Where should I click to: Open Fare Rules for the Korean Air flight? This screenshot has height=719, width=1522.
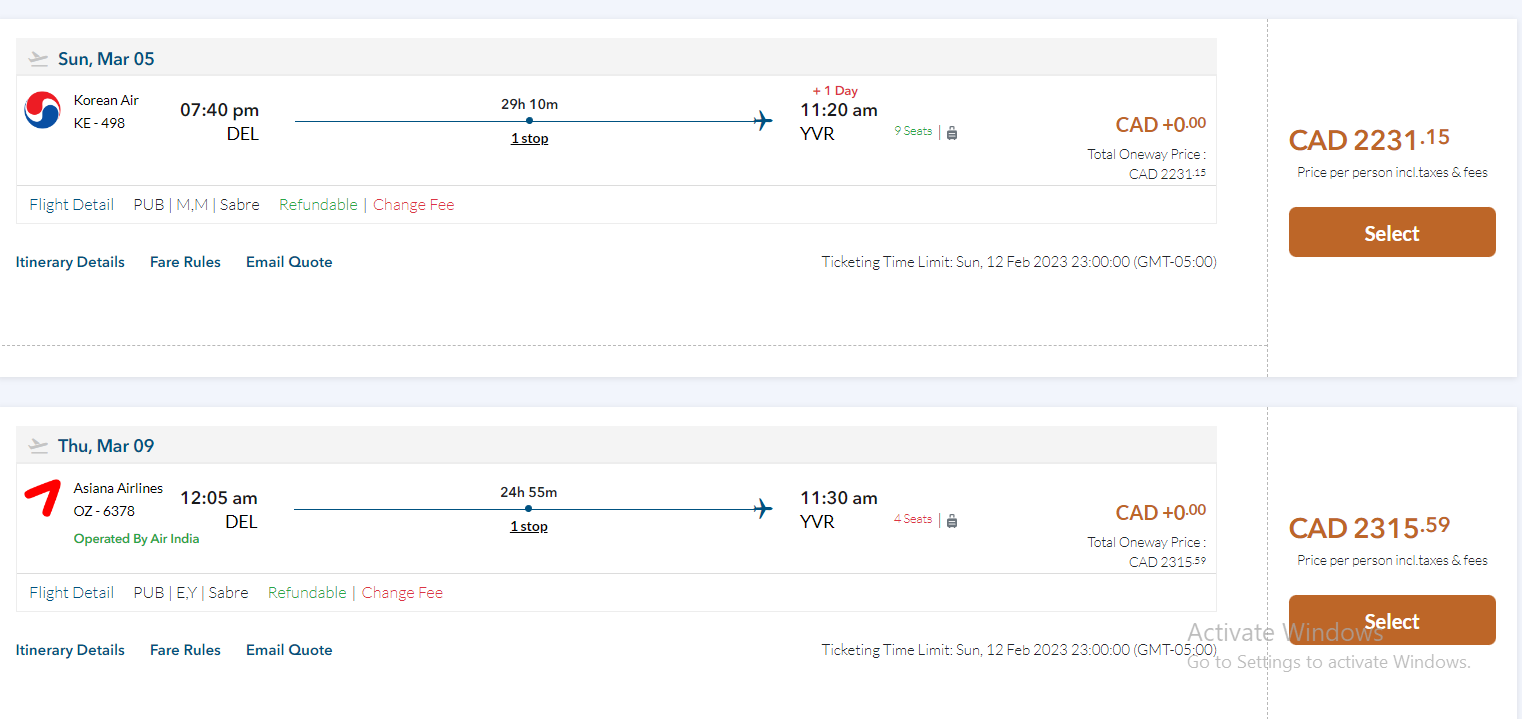(x=185, y=262)
